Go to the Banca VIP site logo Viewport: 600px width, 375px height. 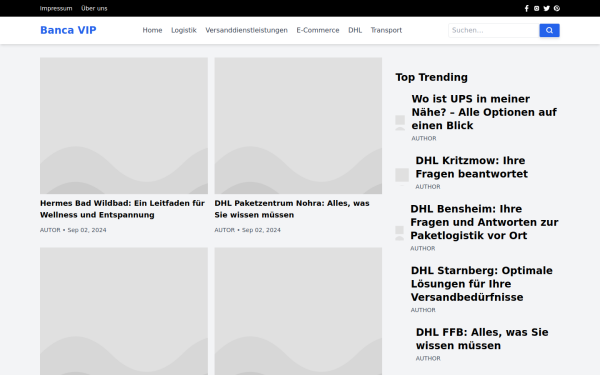coord(68,30)
